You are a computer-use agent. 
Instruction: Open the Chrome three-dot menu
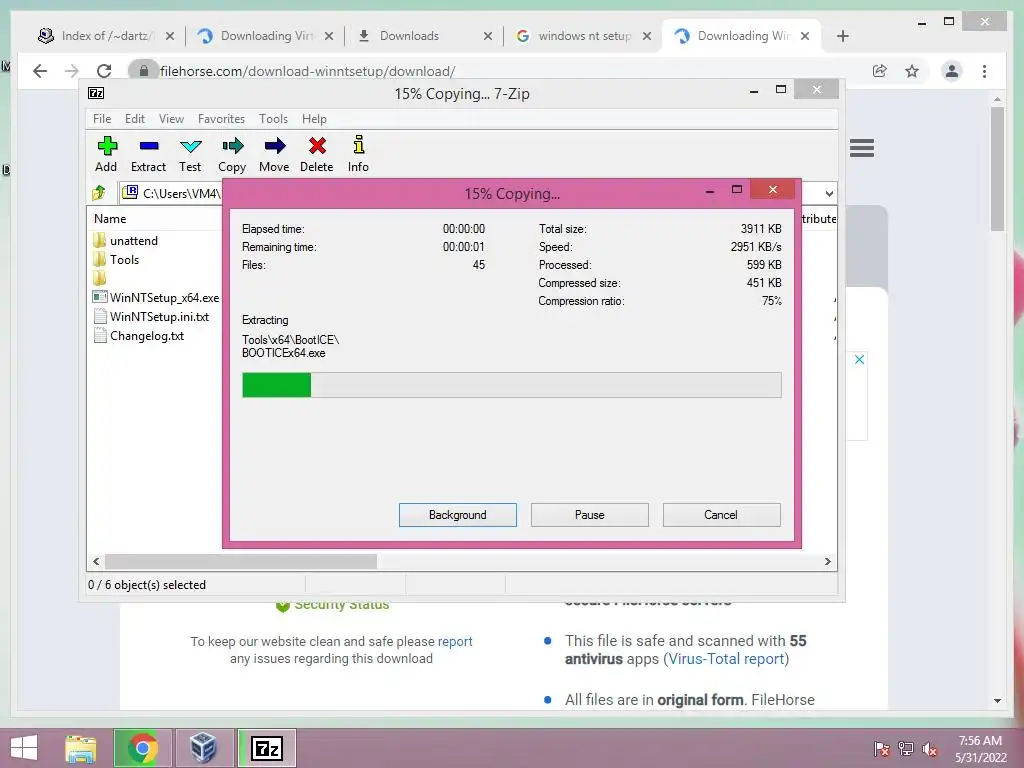click(984, 71)
